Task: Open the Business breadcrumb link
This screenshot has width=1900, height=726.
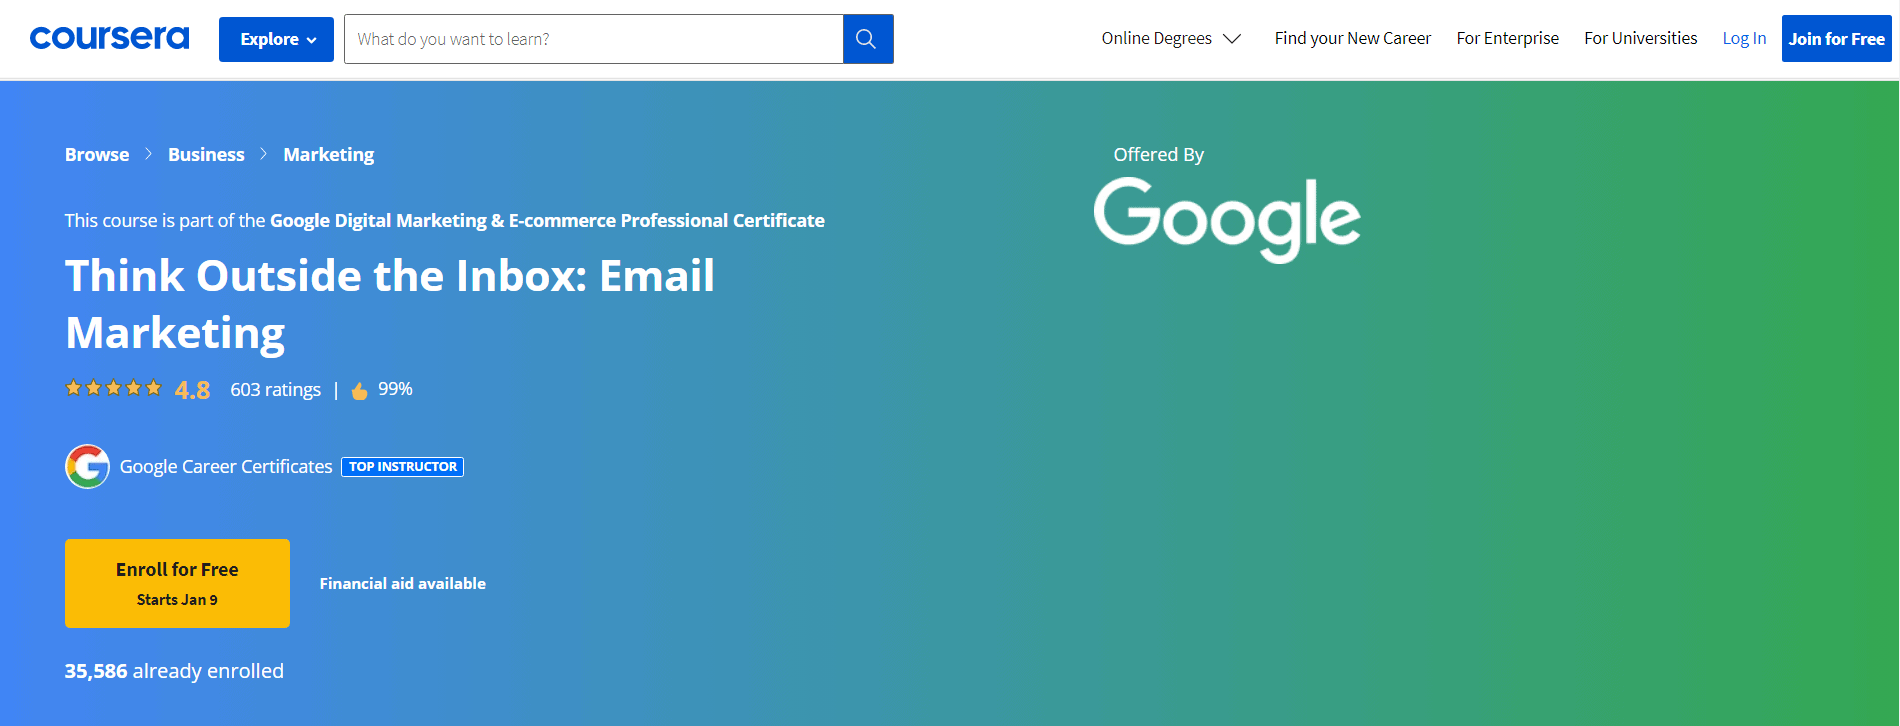Action: (206, 154)
